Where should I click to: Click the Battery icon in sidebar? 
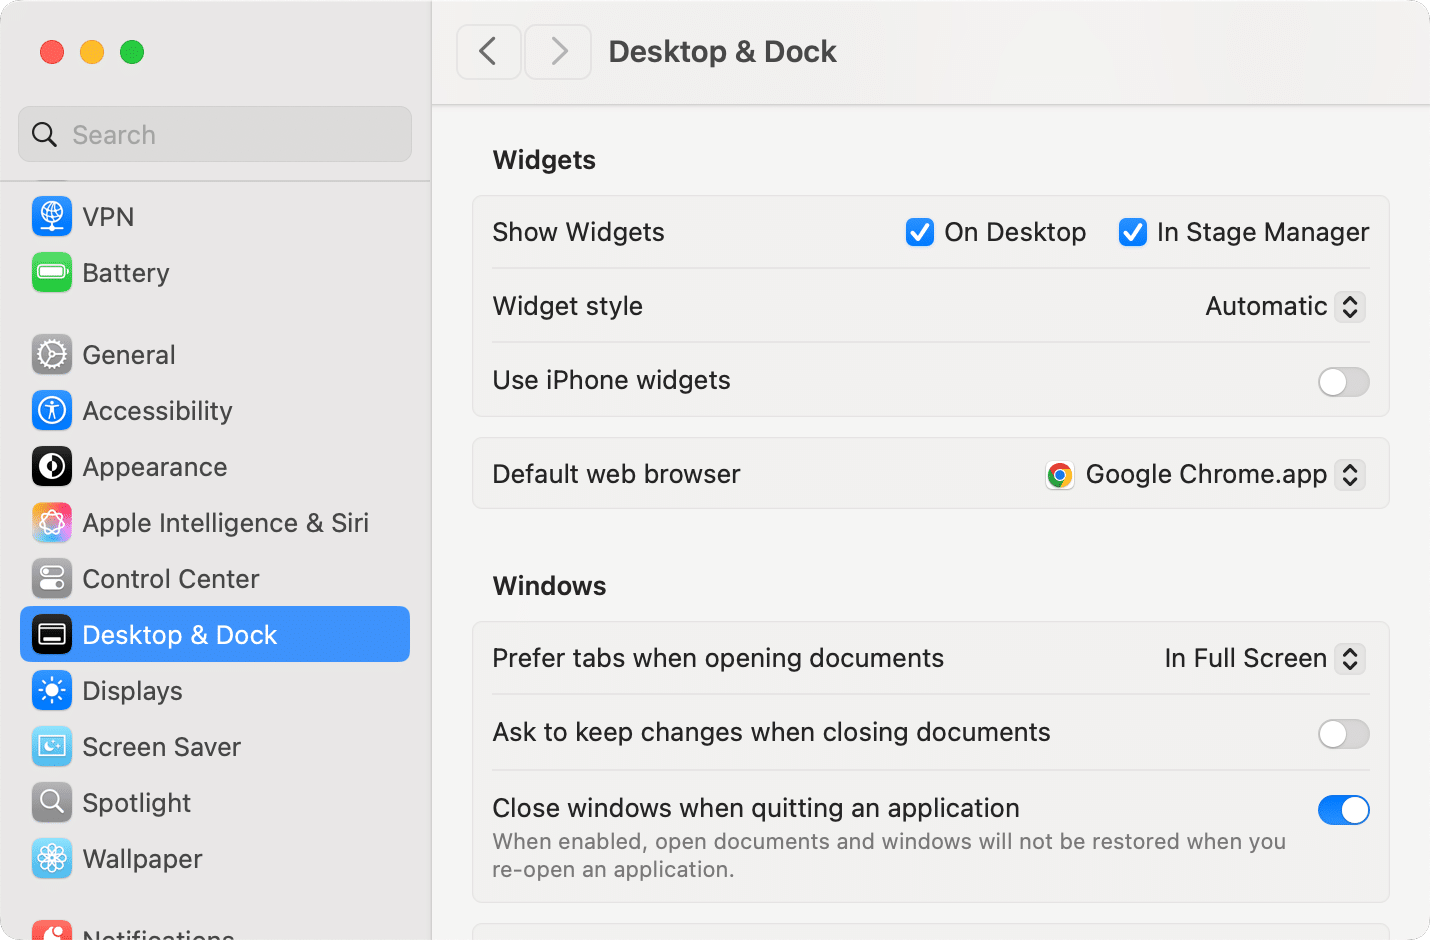(x=51, y=272)
